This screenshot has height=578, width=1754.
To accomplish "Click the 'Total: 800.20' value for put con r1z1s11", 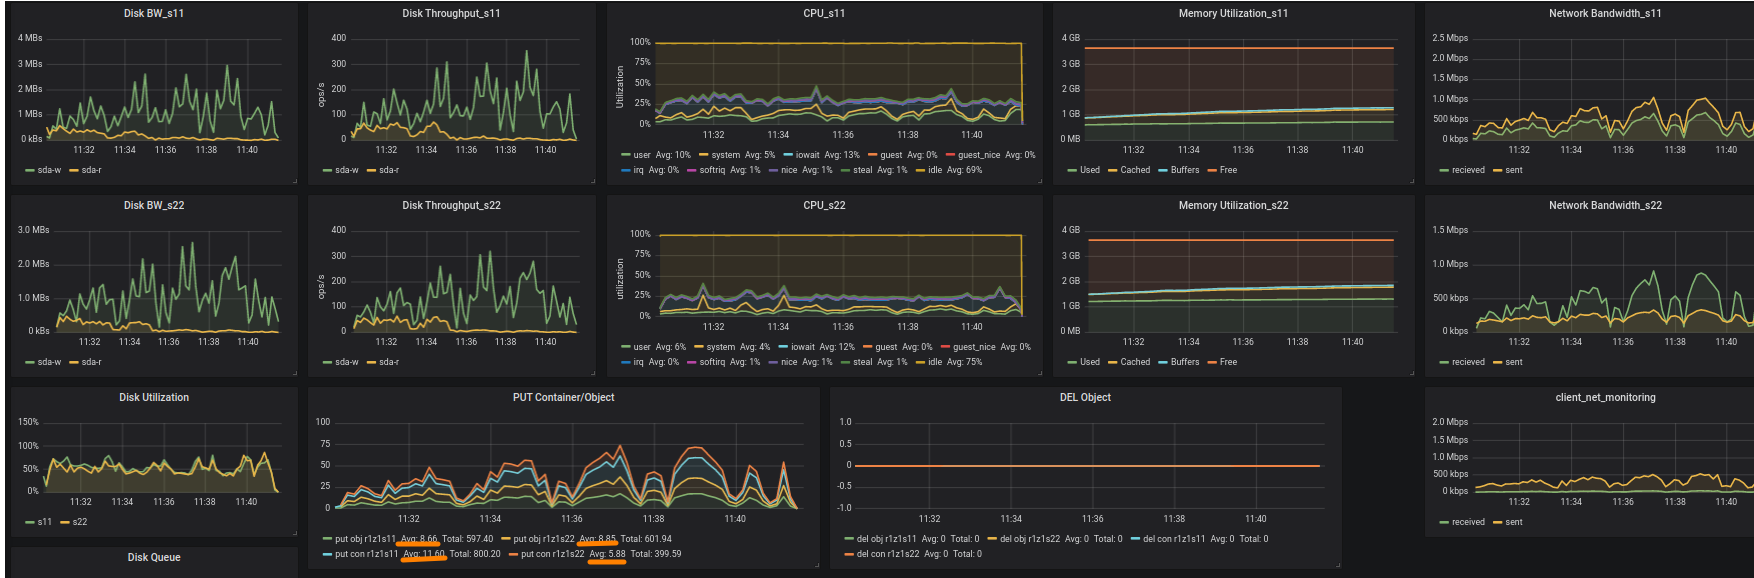I will pyautogui.click(x=475, y=554).
